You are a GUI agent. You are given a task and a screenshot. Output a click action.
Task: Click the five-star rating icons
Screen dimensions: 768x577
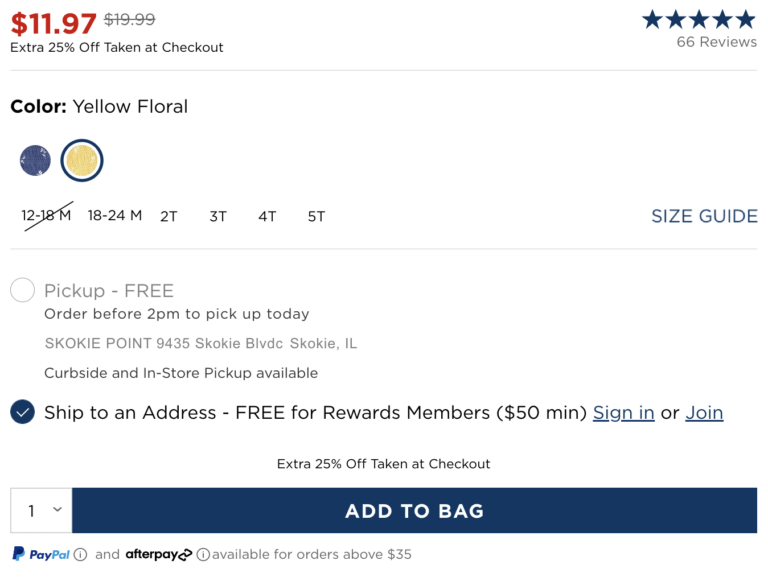(x=699, y=19)
